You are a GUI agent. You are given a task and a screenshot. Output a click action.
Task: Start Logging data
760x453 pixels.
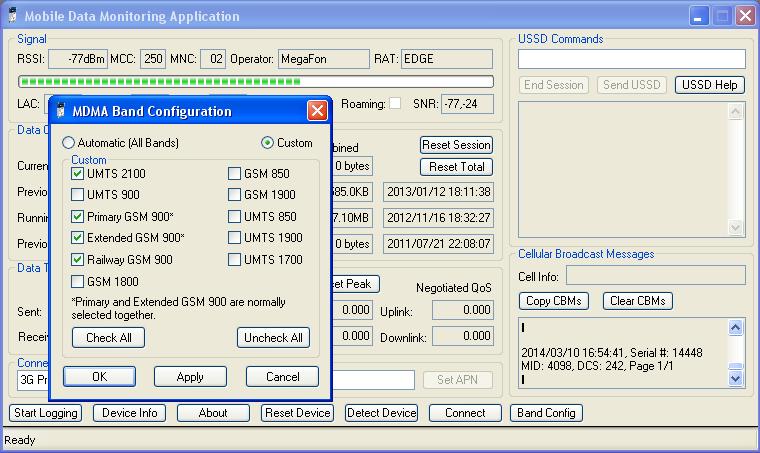click(x=46, y=413)
